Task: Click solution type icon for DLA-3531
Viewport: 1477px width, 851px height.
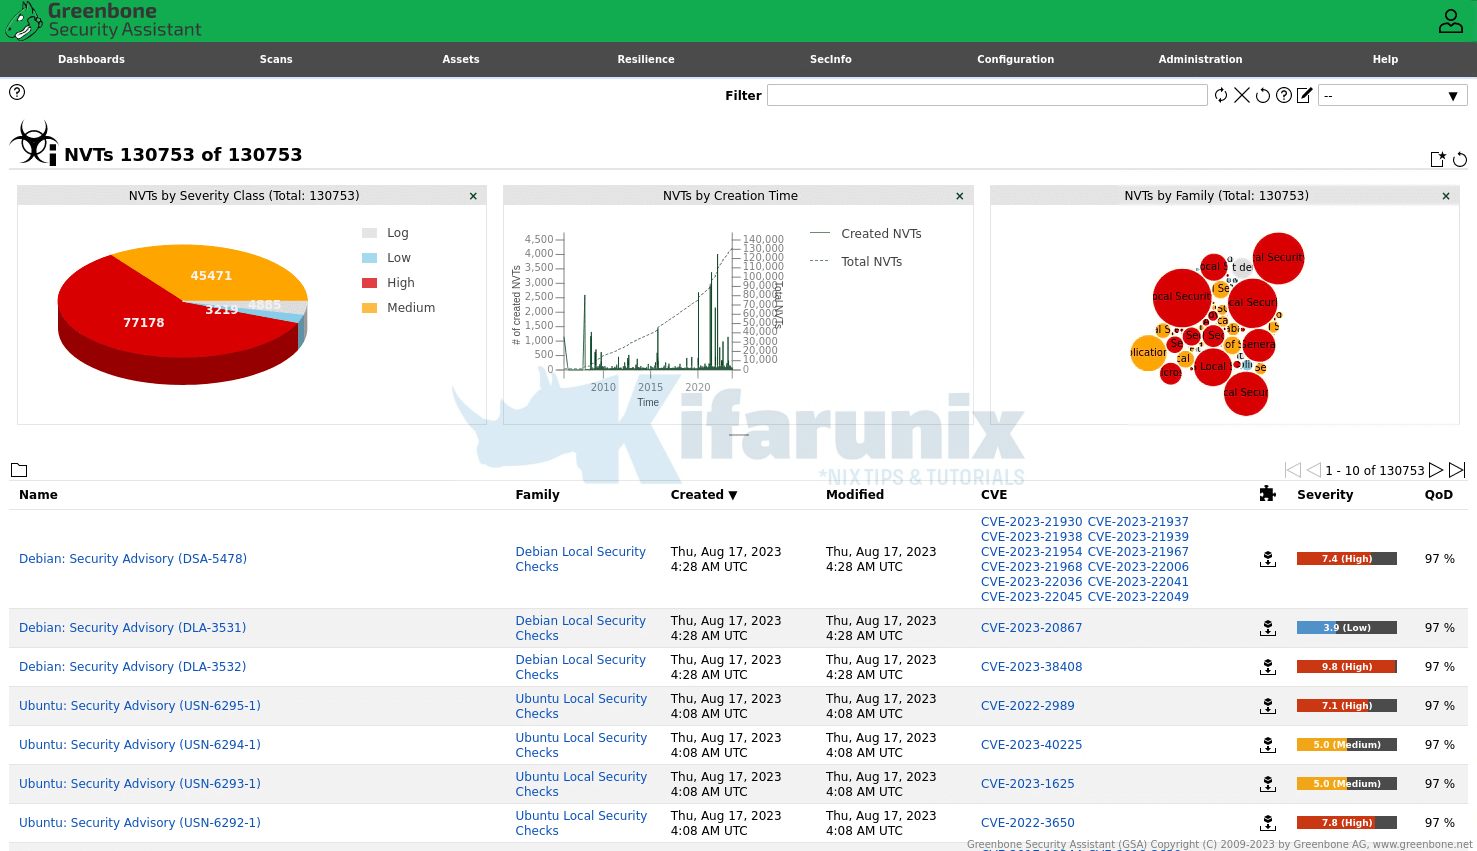Action: click(x=1268, y=628)
